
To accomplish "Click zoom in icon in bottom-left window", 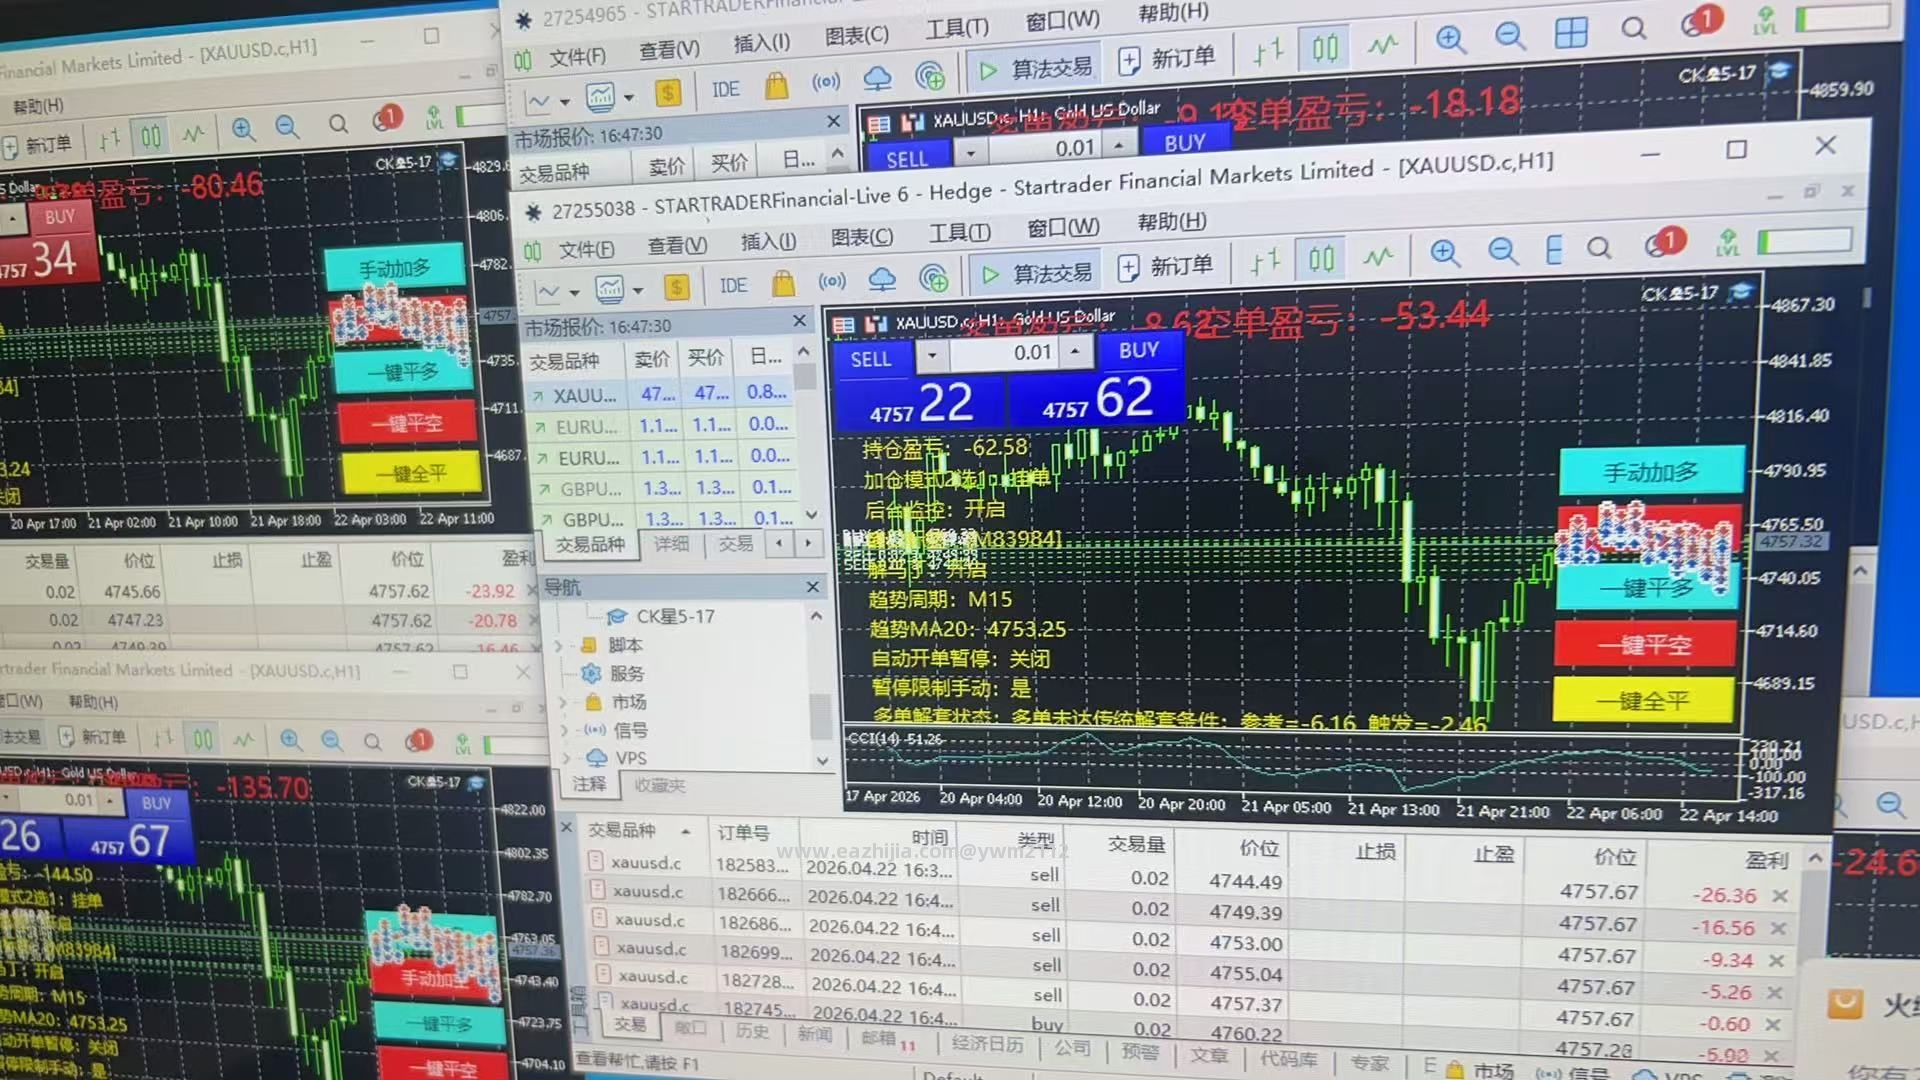I will coord(290,740).
